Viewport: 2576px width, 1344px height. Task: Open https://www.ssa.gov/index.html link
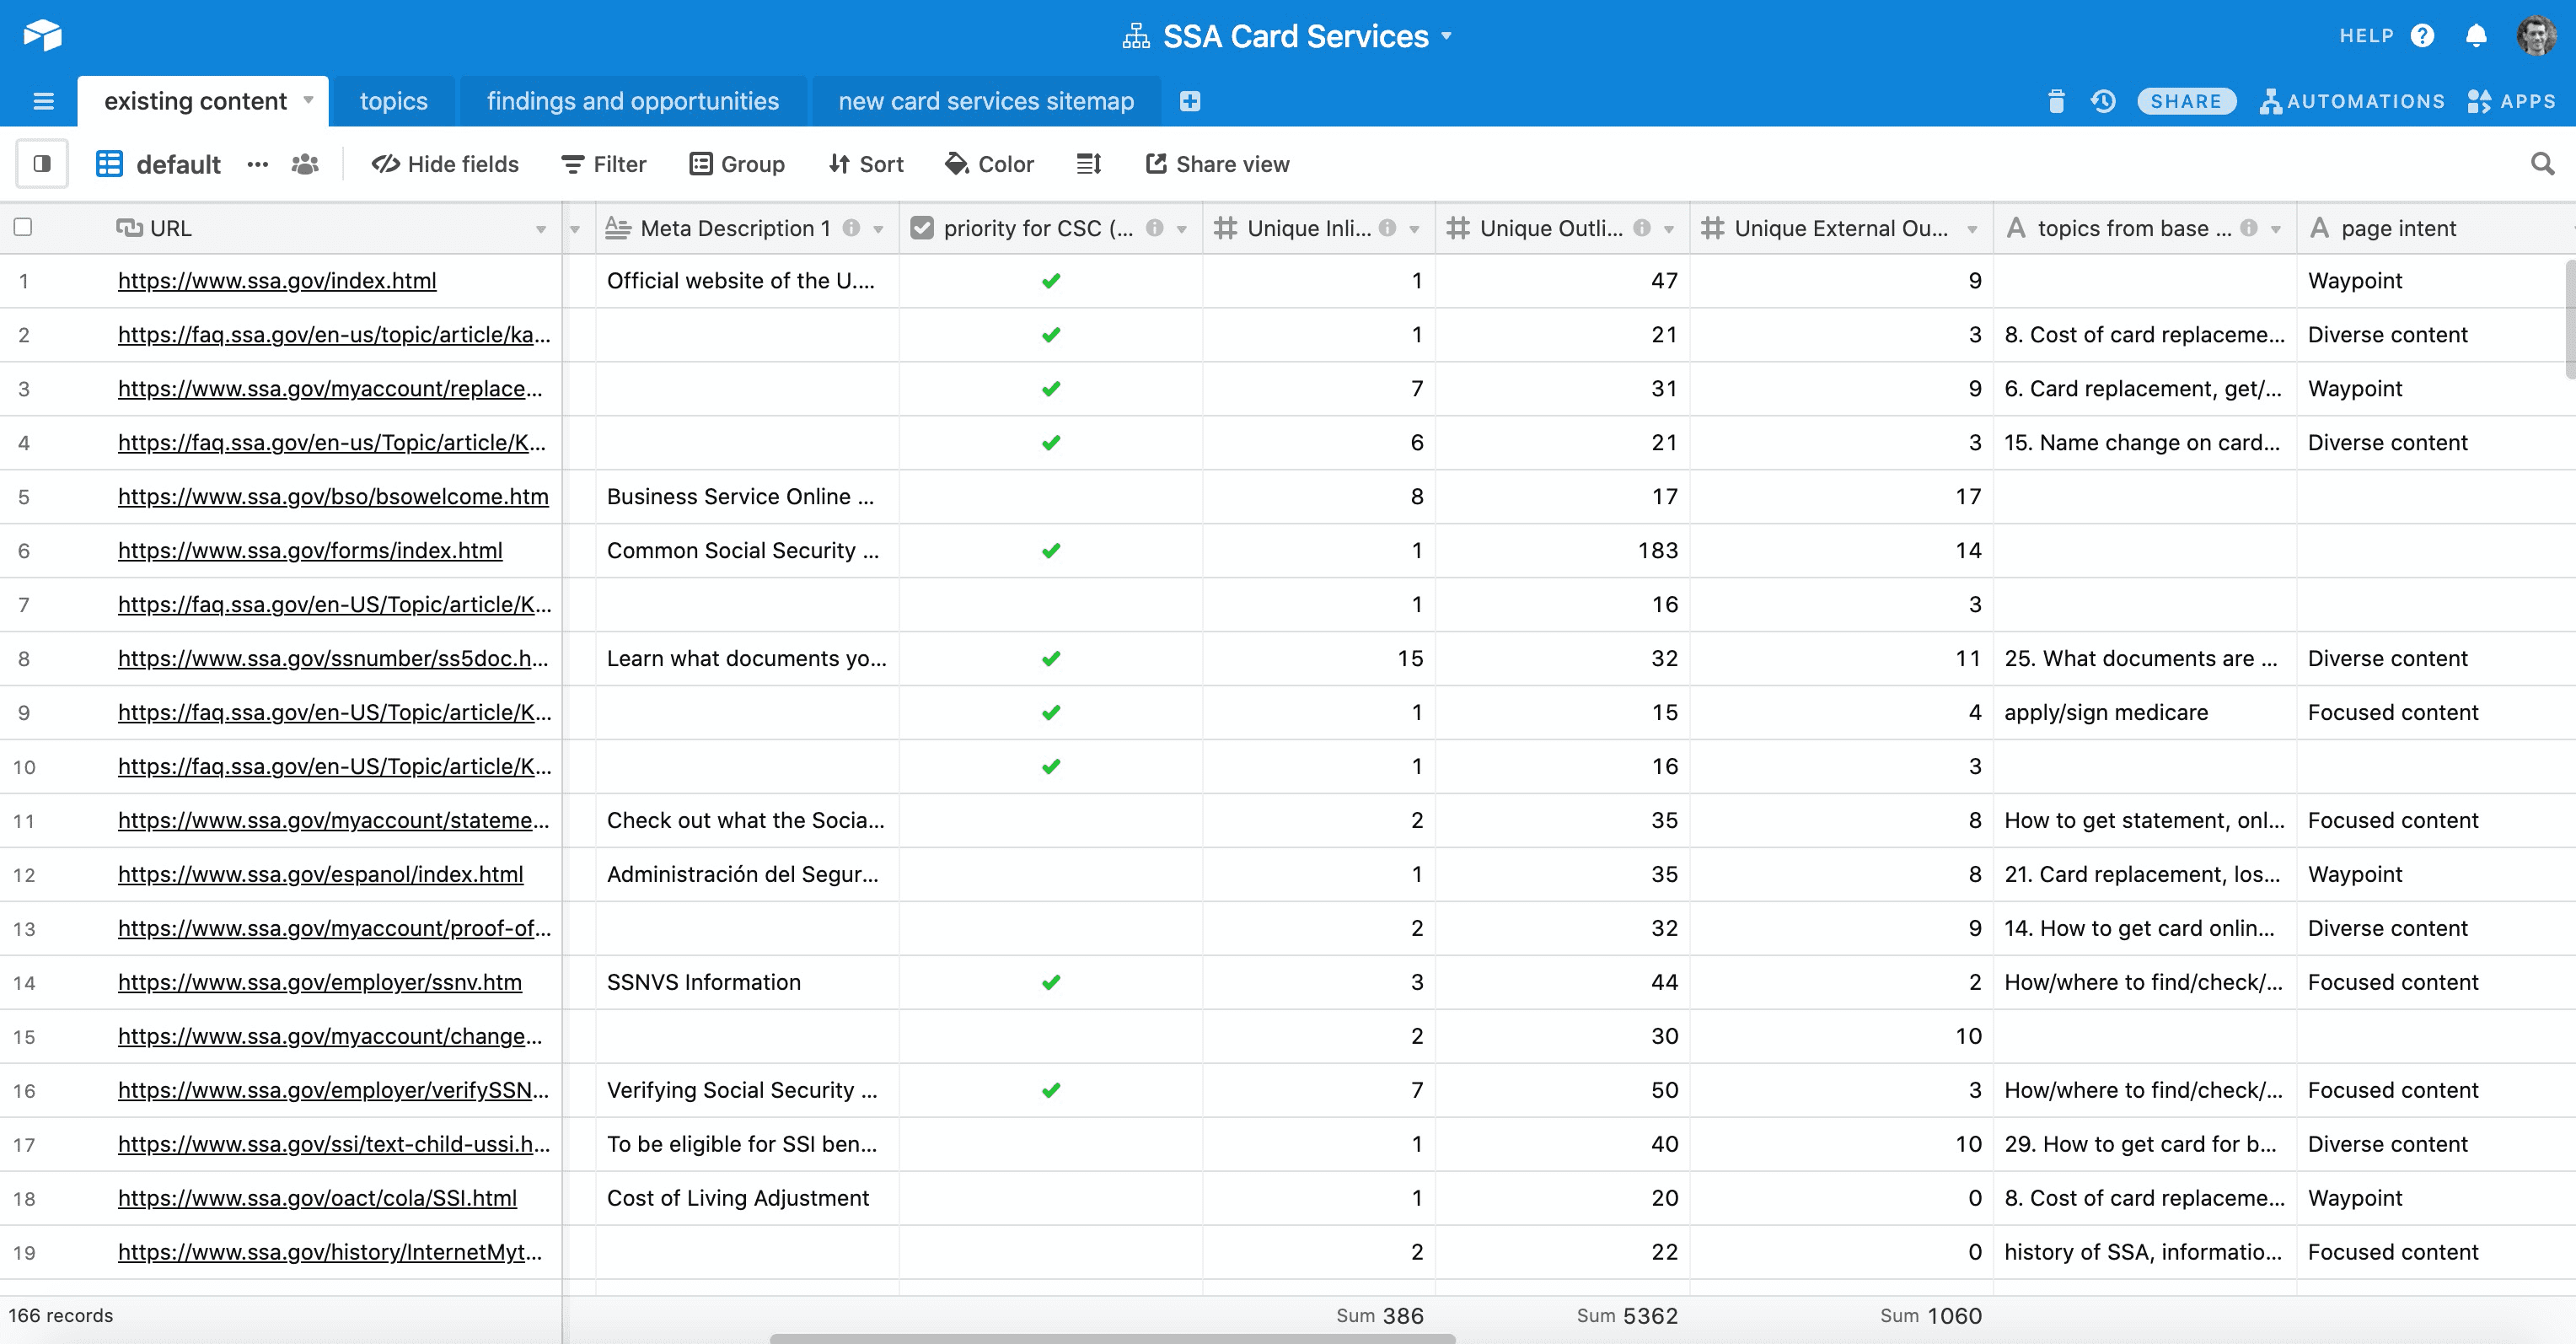tap(277, 281)
